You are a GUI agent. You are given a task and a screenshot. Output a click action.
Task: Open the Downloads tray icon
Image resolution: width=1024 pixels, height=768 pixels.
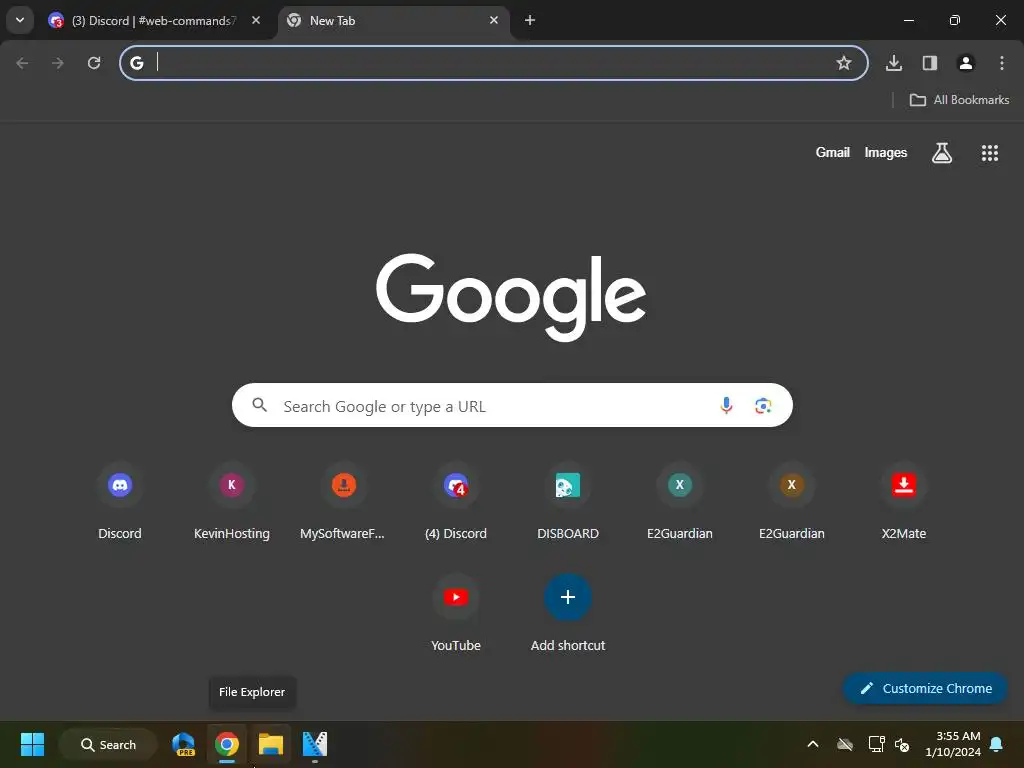(x=894, y=63)
